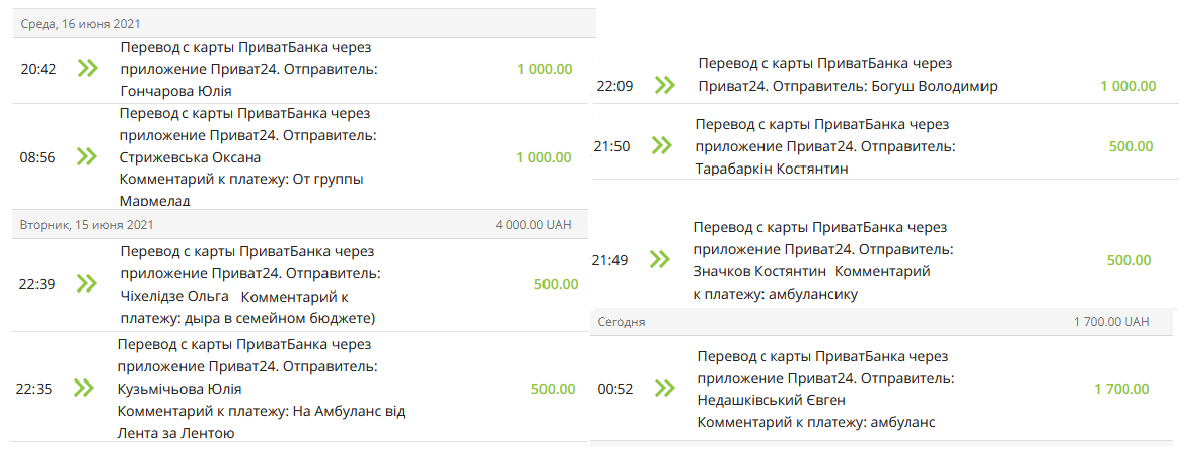1184x460 pixels.
Task: Click the arrow icon beside the 20:42 transfer
Action: point(88,69)
